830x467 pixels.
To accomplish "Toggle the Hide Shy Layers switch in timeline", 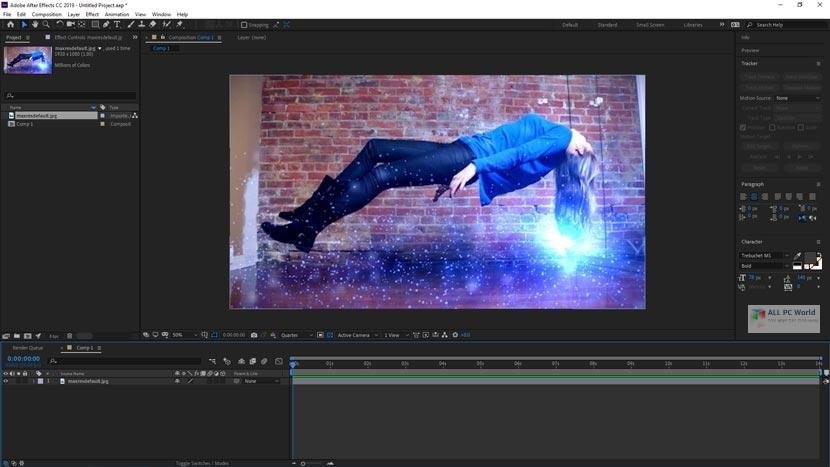I will tap(241, 361).
